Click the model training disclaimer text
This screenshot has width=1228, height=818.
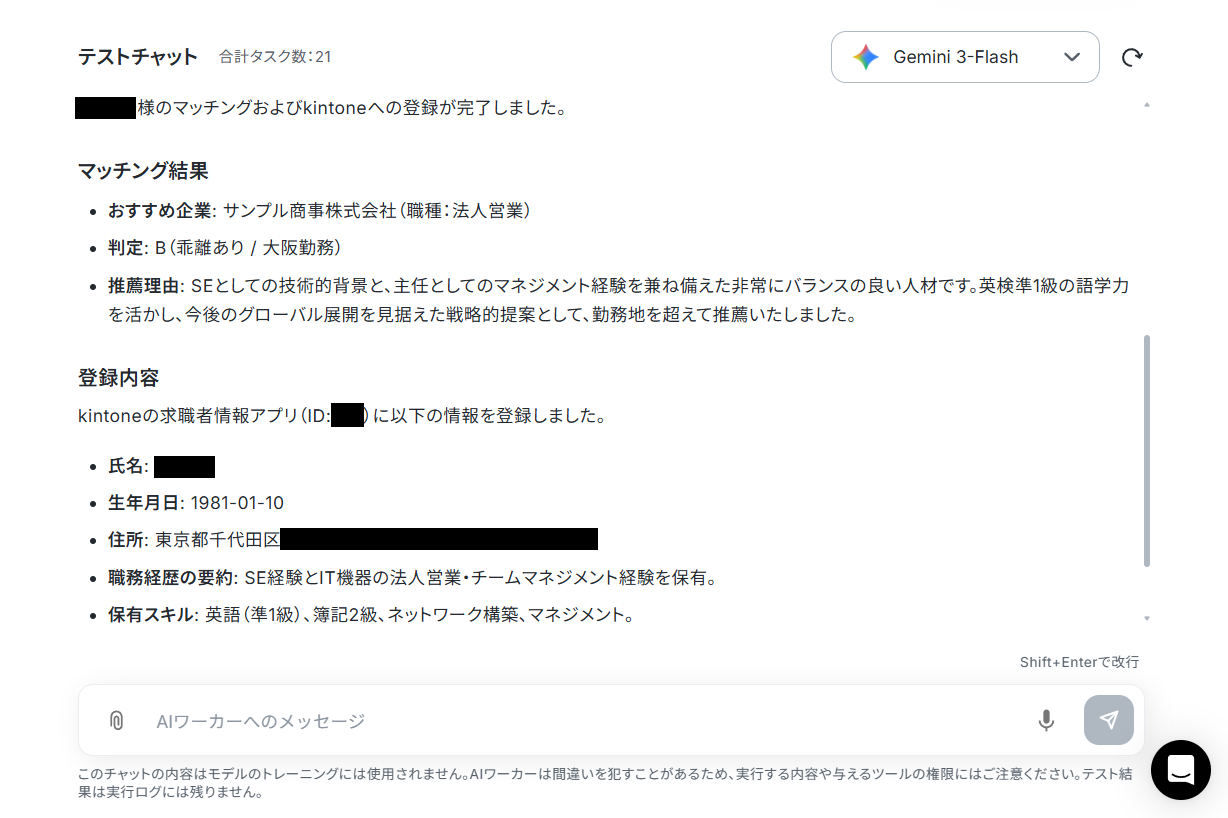coord(606,783)
